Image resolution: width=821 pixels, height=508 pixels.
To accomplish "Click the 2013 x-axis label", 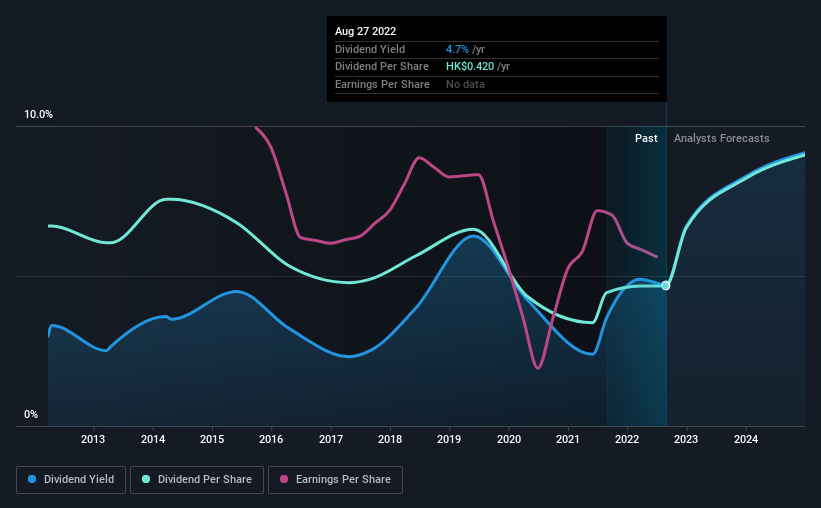I will [x=93, y=439].
